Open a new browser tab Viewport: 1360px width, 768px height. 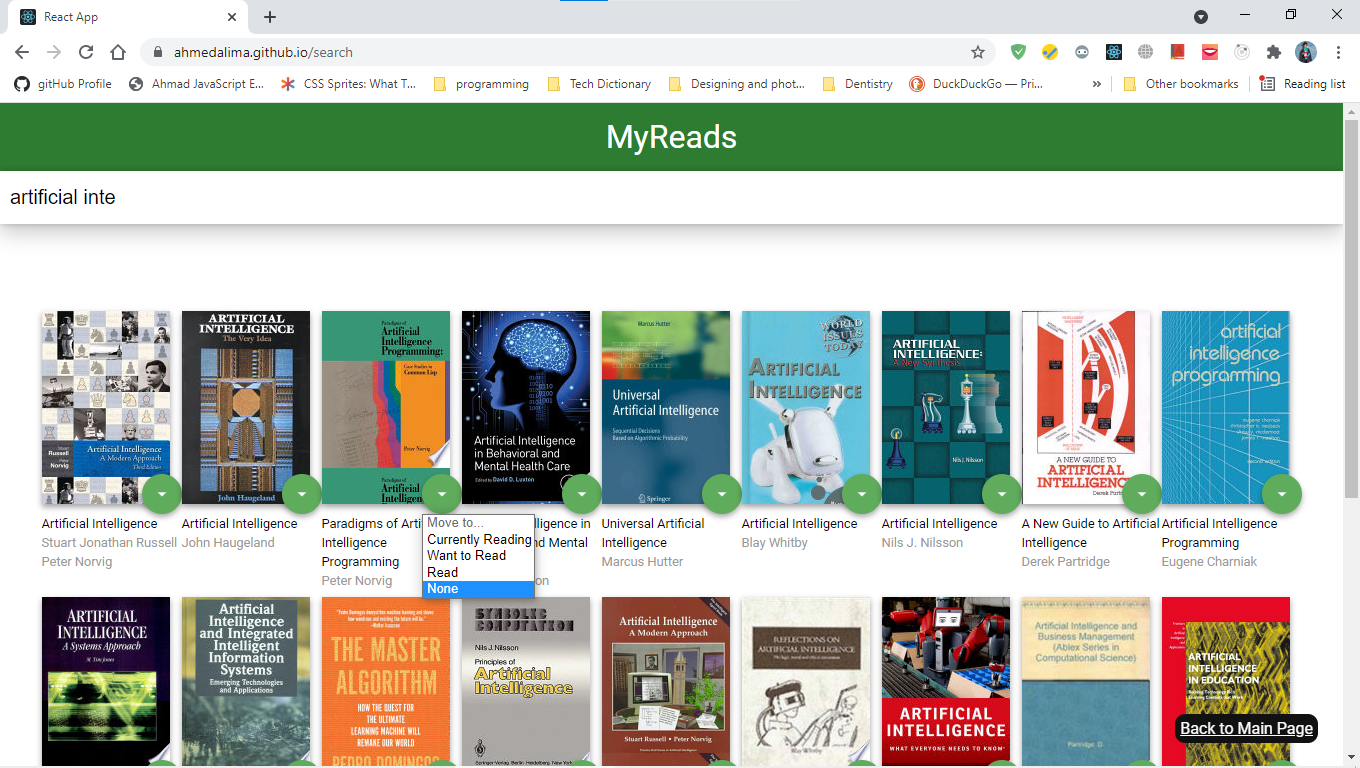270,17
